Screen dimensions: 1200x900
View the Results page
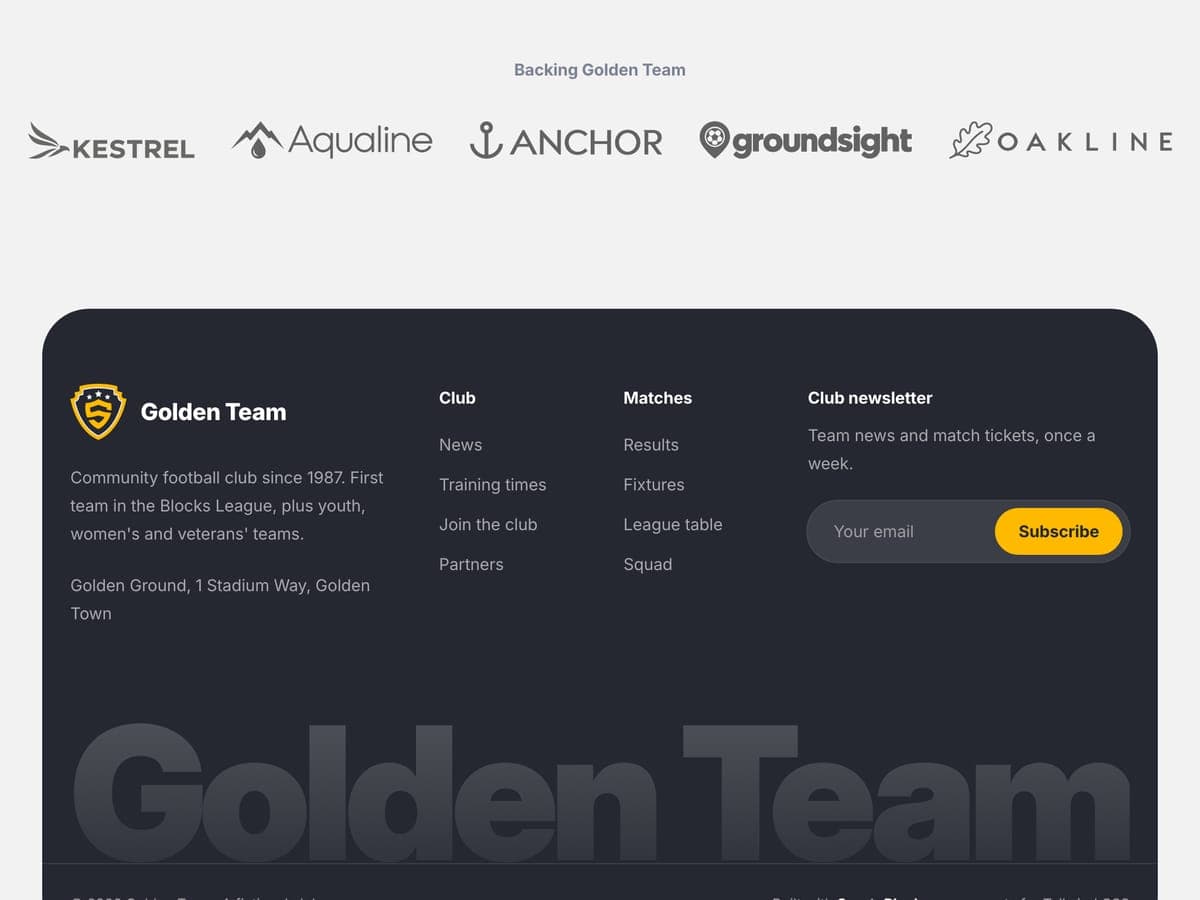click(651, 445)
